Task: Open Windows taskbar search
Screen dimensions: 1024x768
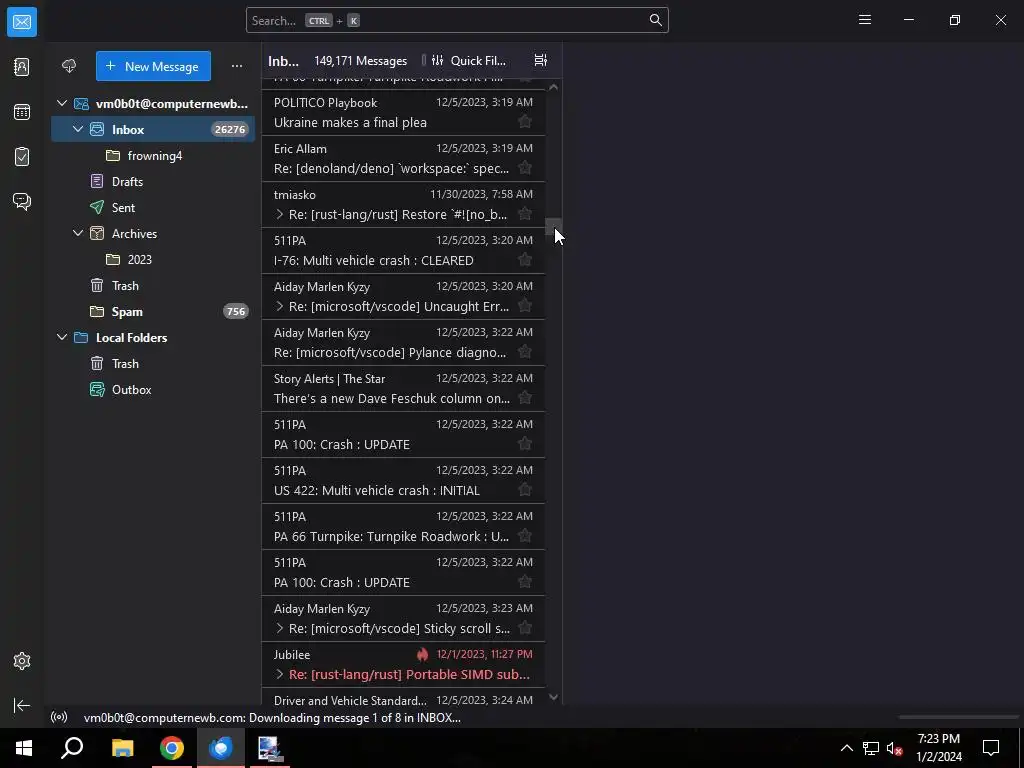Action: 72,748
